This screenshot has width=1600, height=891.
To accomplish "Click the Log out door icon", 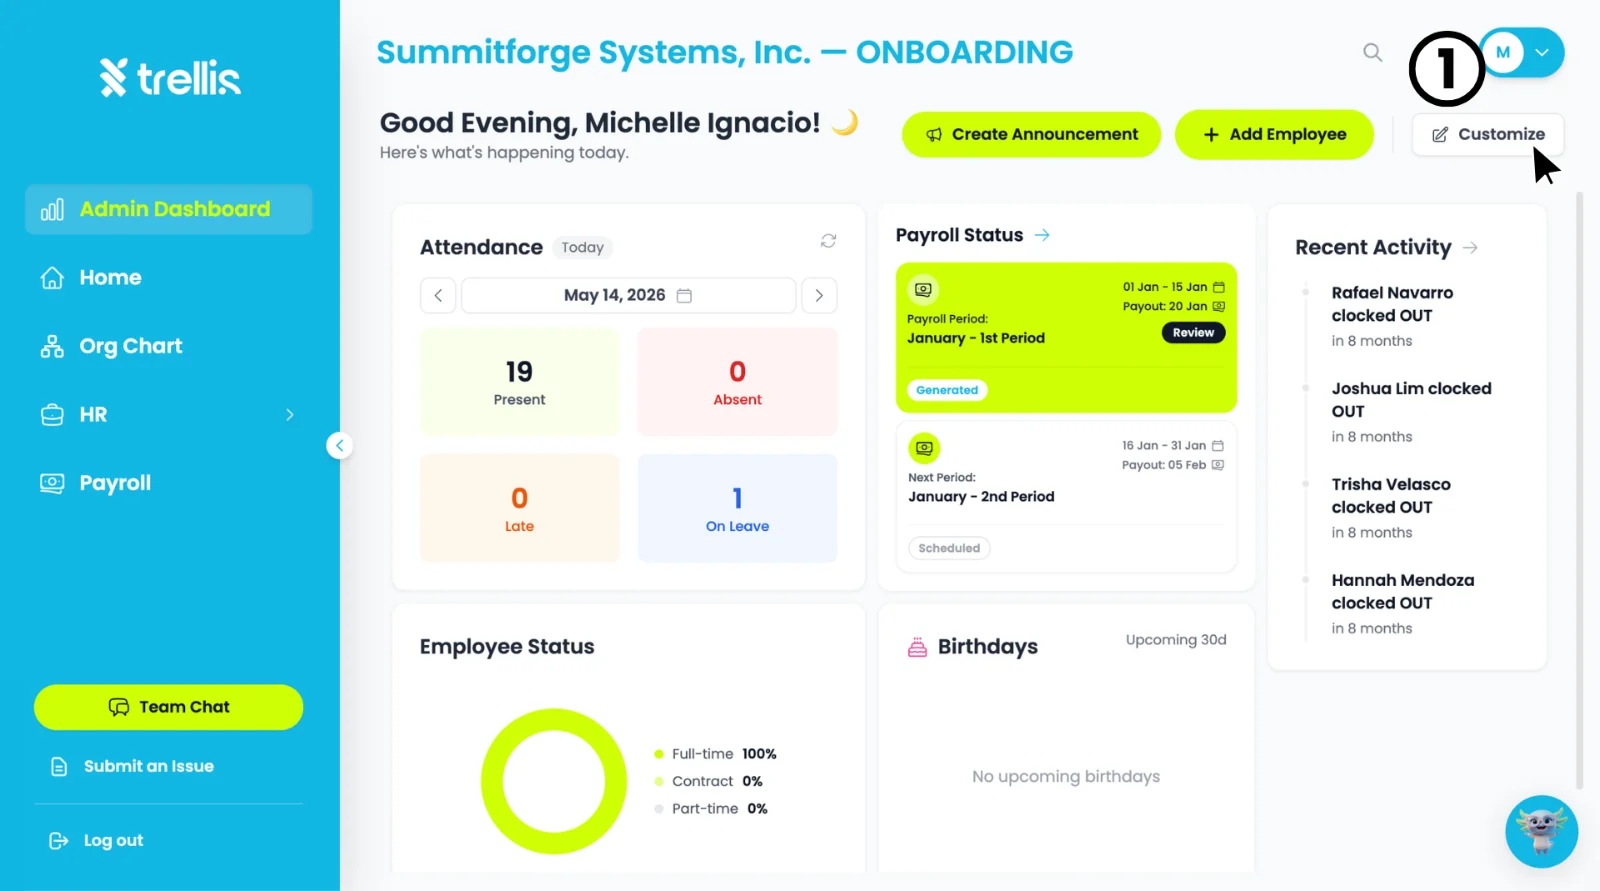I will pos(59,840).
